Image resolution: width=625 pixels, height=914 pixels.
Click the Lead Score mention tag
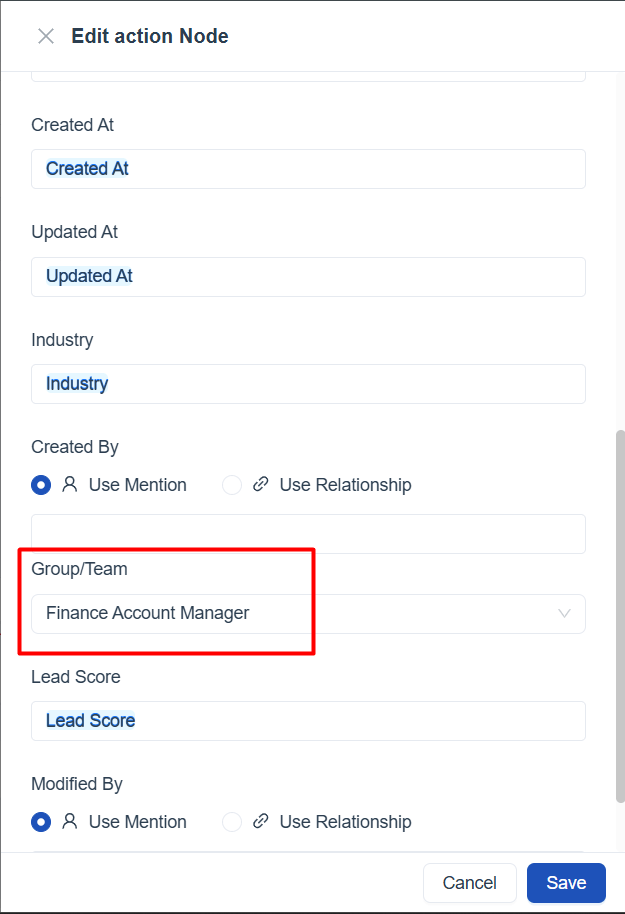coord(91,721)
